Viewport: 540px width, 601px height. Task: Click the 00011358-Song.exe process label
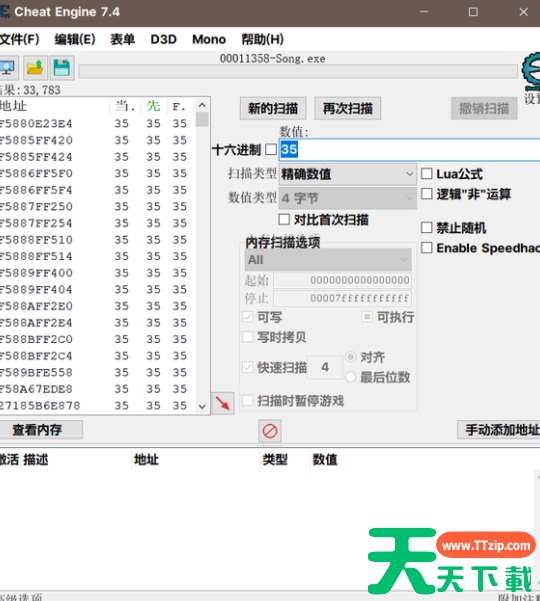click(x=272, y=59)
